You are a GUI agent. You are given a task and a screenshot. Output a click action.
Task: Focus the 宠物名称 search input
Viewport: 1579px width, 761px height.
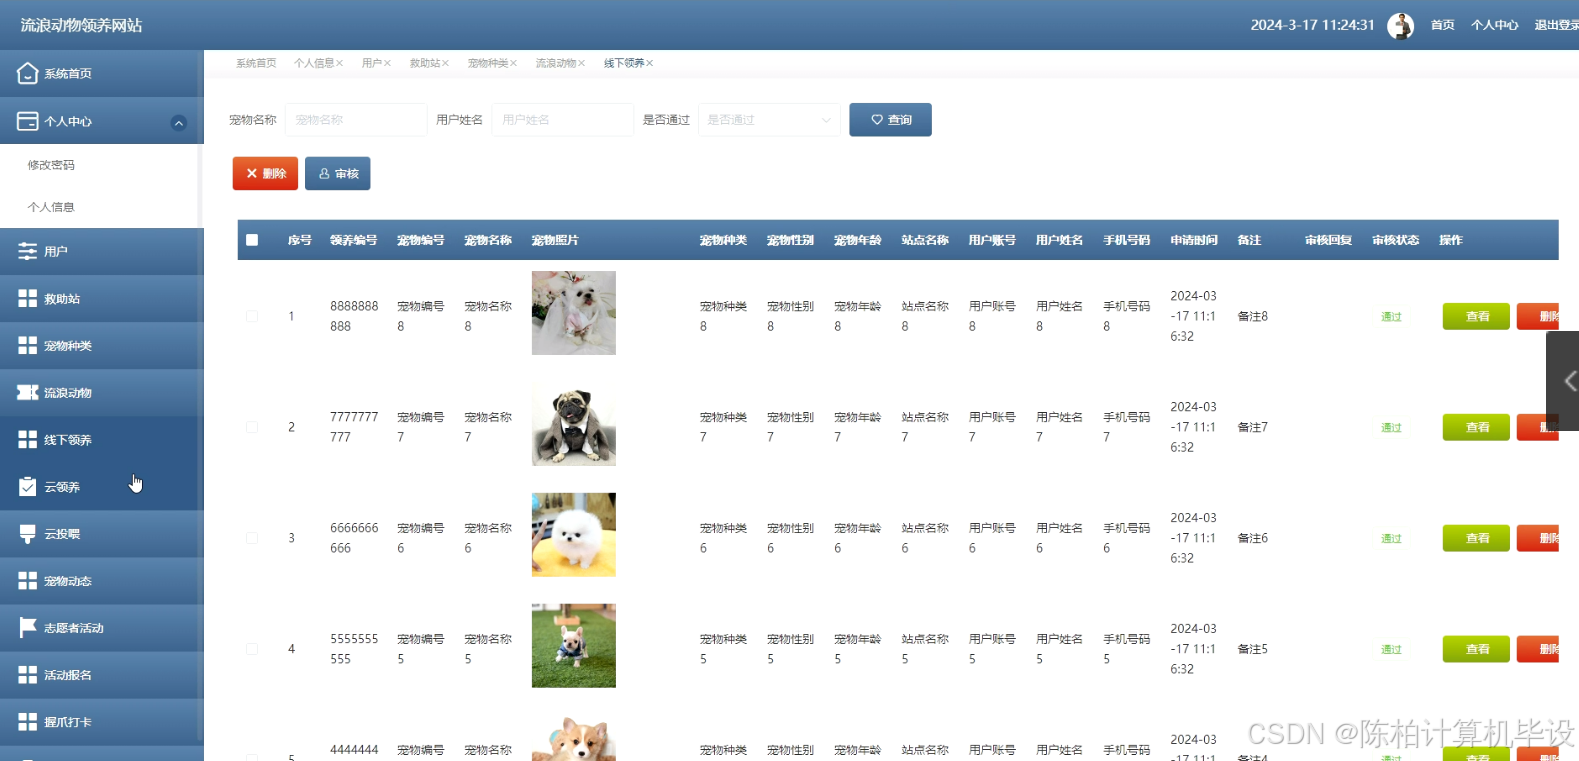tap(356, 120)
